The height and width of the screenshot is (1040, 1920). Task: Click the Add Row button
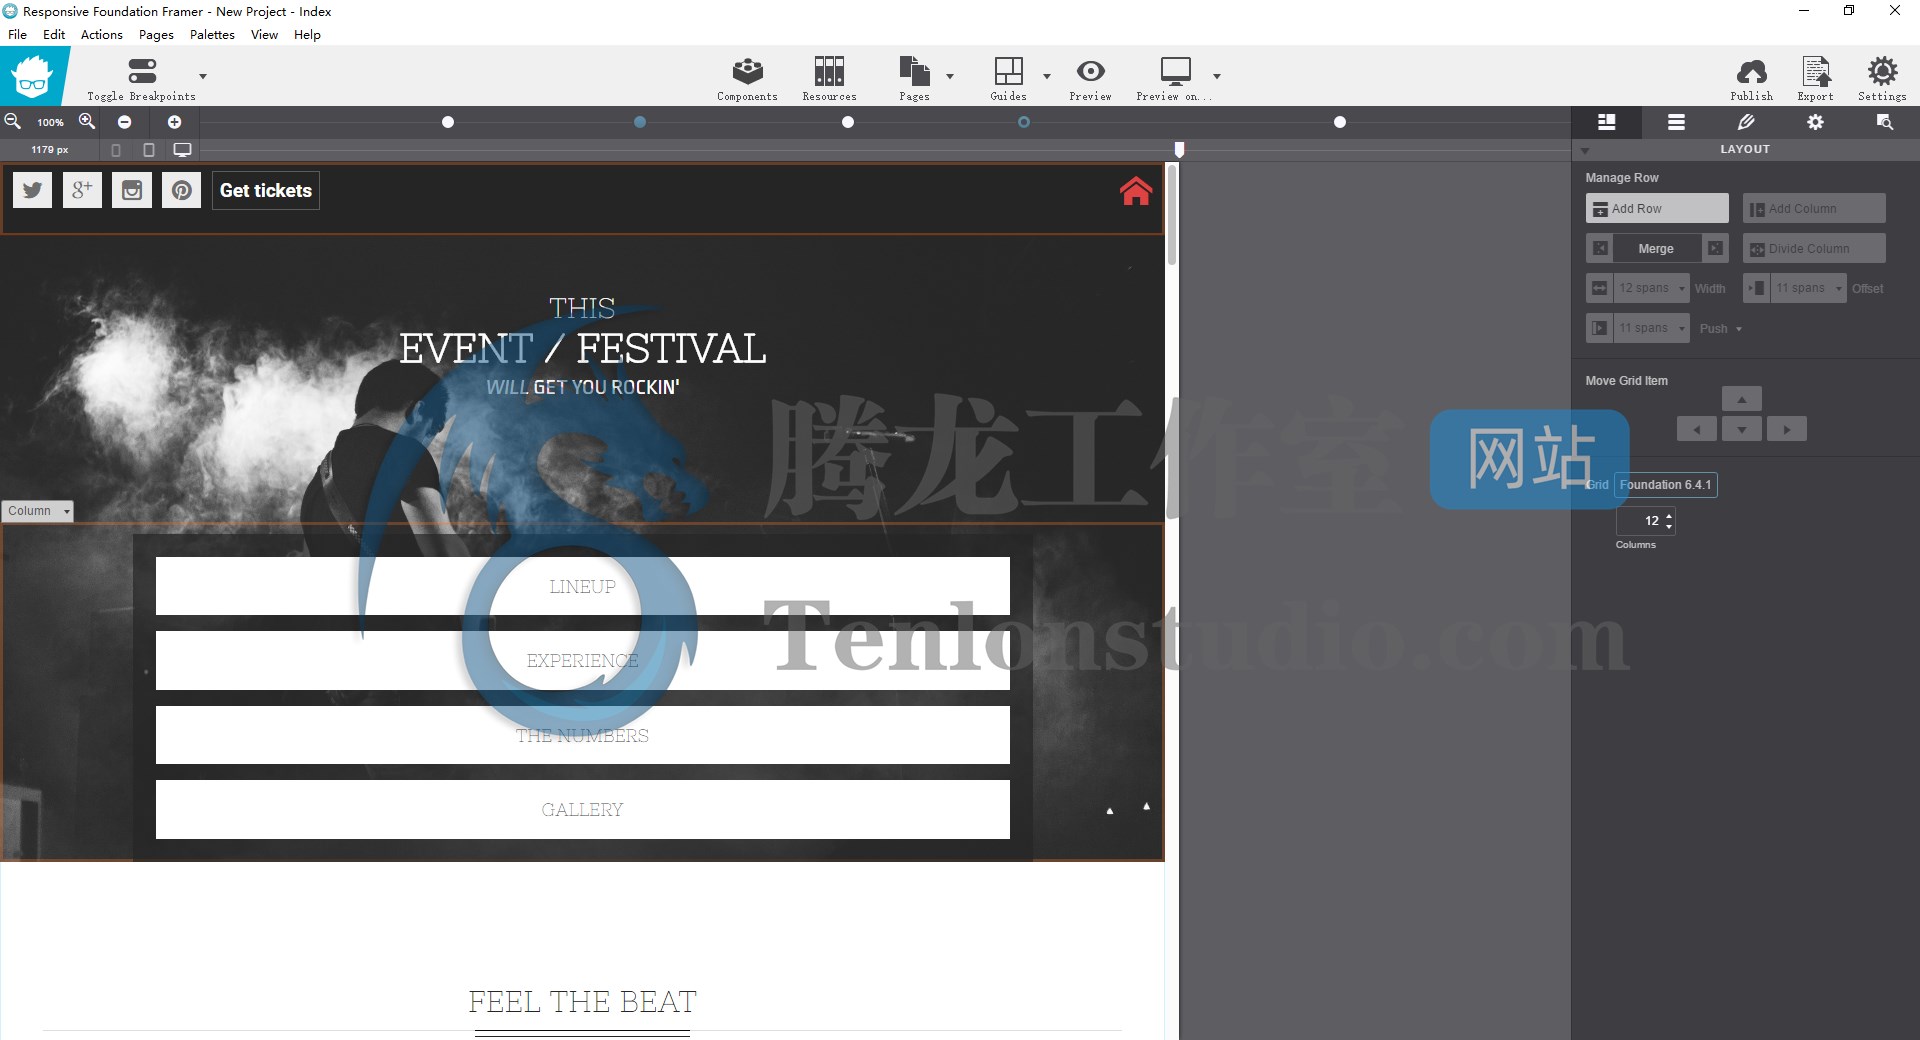coord(1656,208)
